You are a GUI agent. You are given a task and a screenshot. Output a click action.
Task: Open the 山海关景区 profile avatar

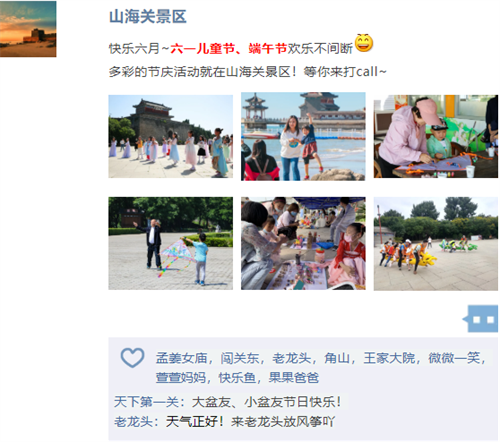[28, 29]
